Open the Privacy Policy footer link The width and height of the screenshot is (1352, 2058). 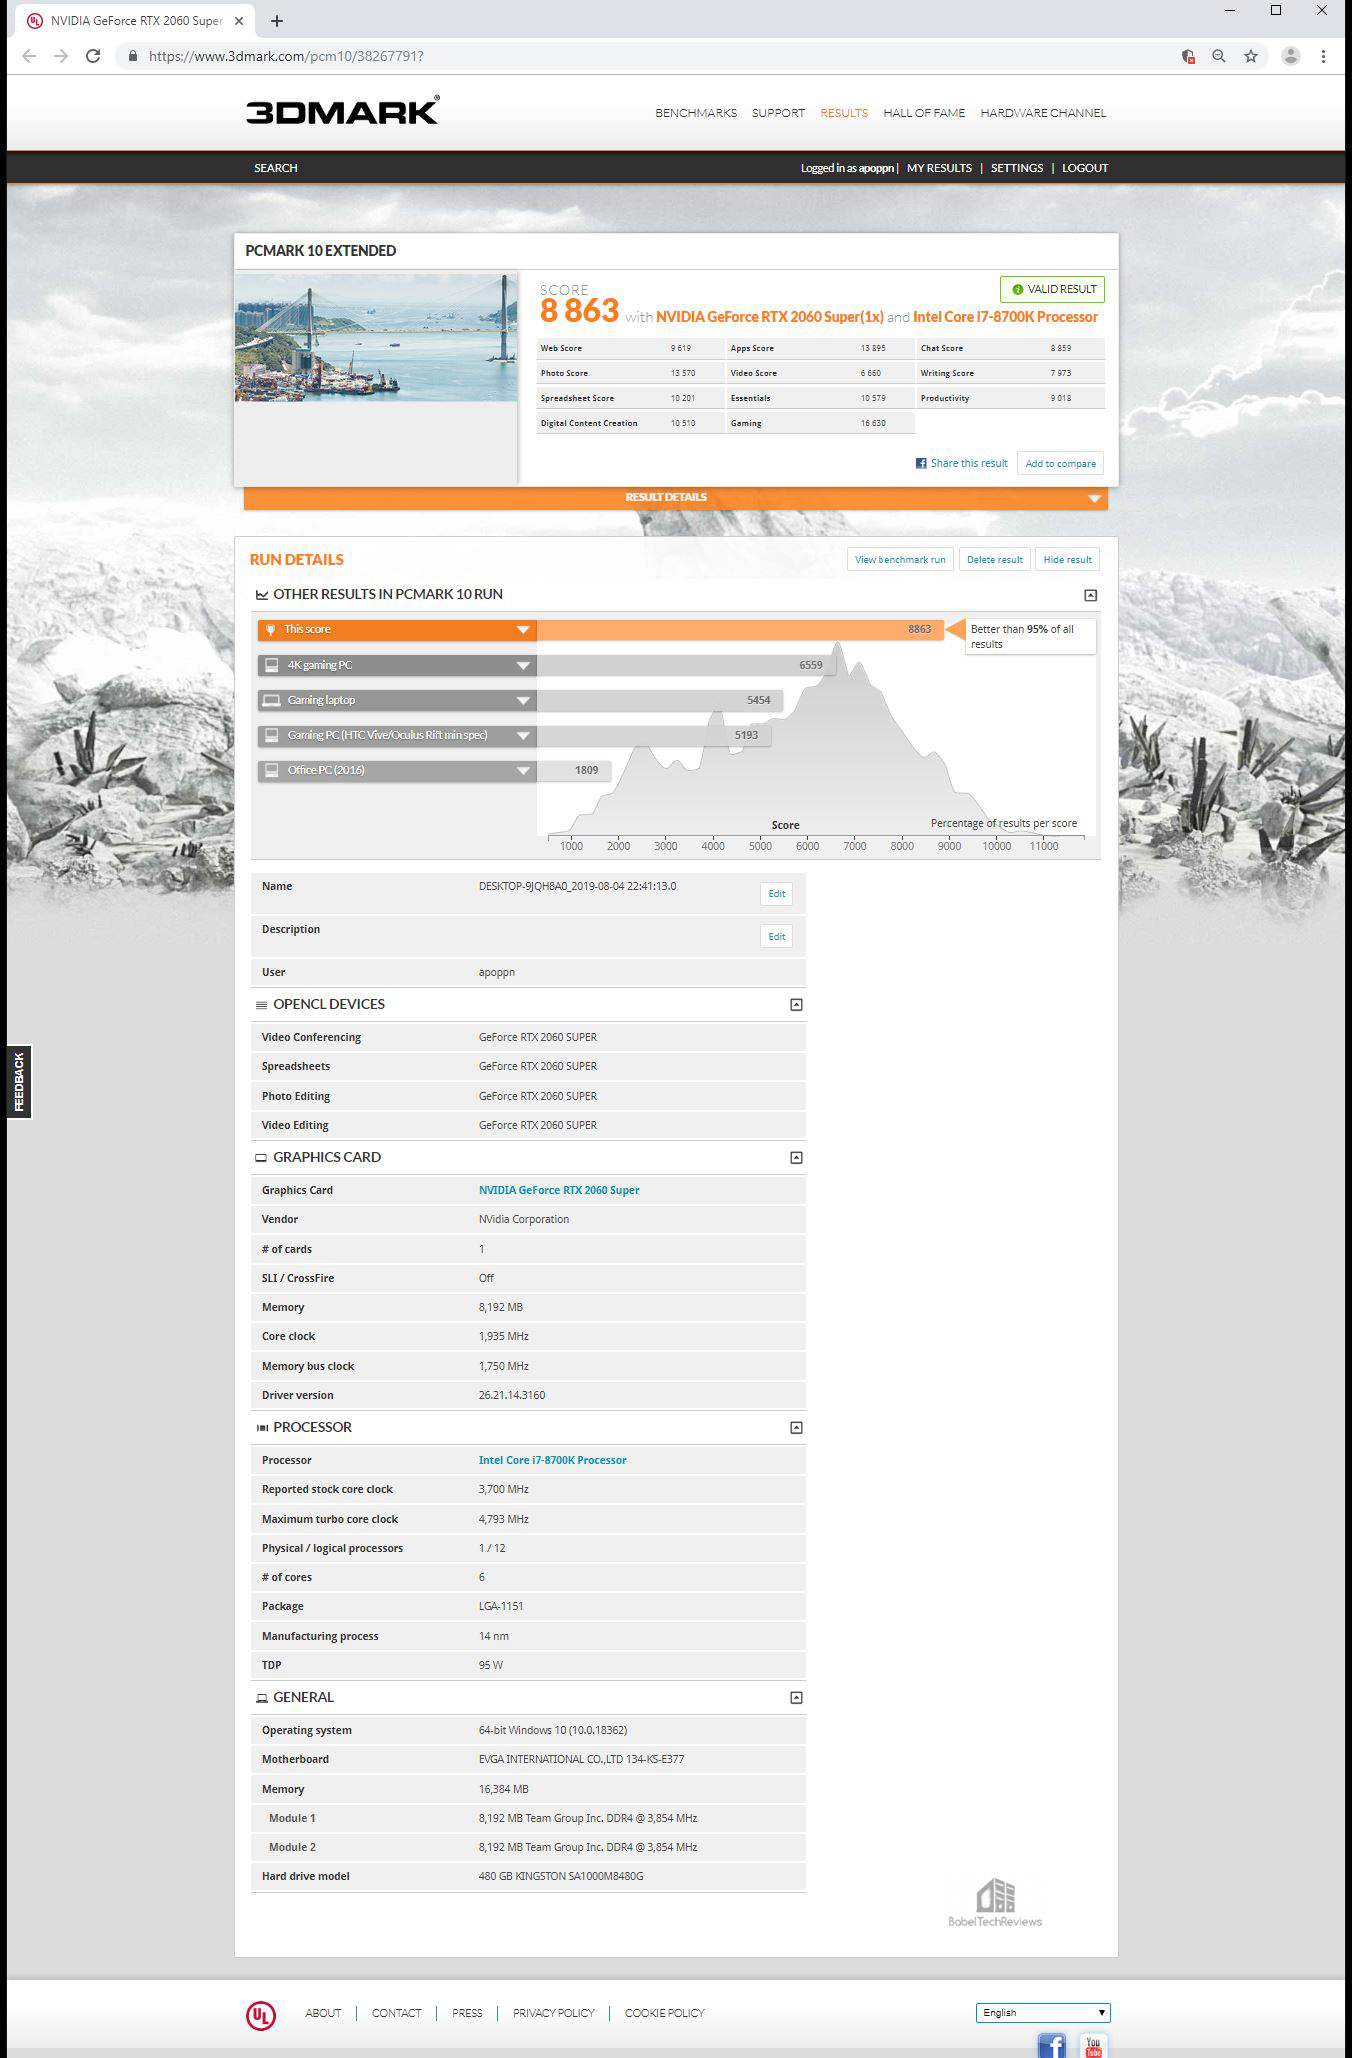(x=554, y=2013)
